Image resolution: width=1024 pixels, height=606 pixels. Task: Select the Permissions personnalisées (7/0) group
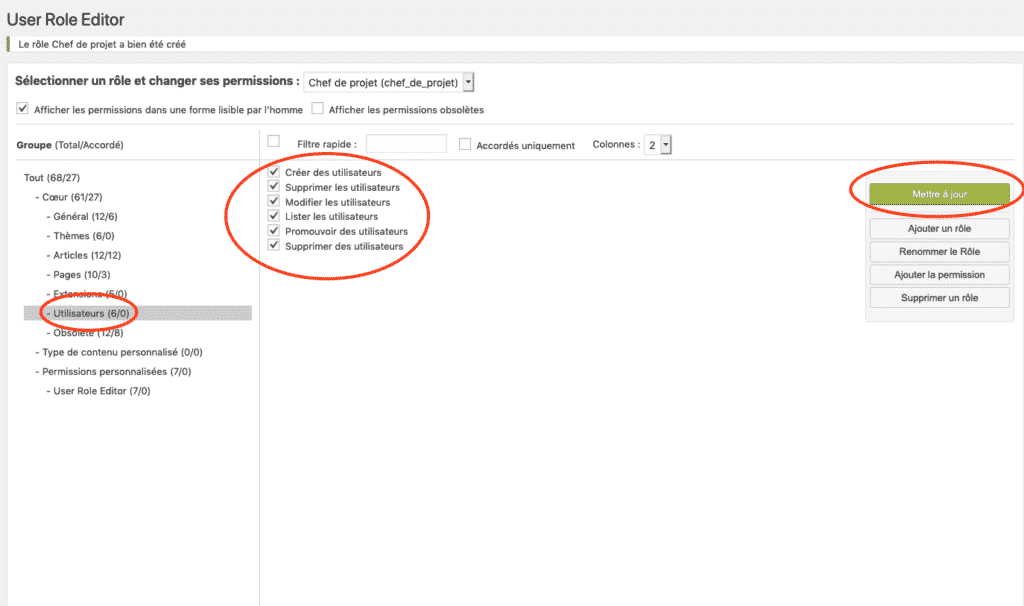[x=118, y=371]
